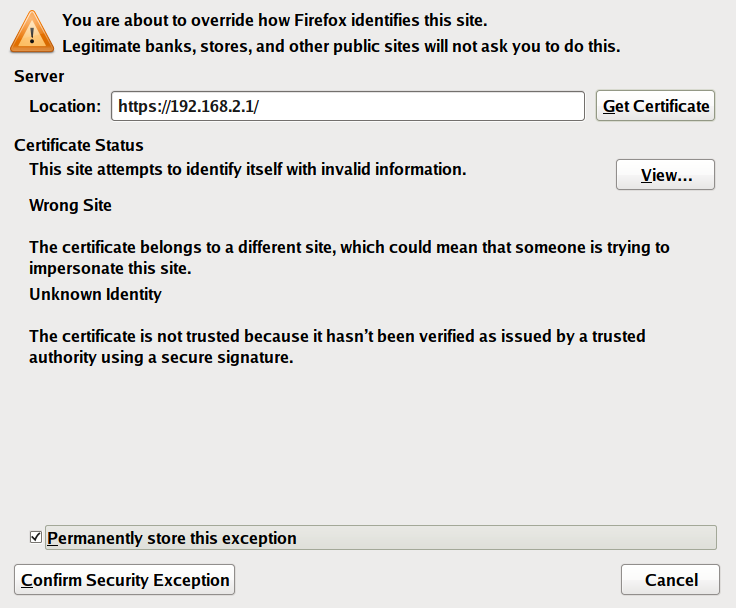Cancel the security exception dialog
Screen dimensions: 736x608
point(670,580)
